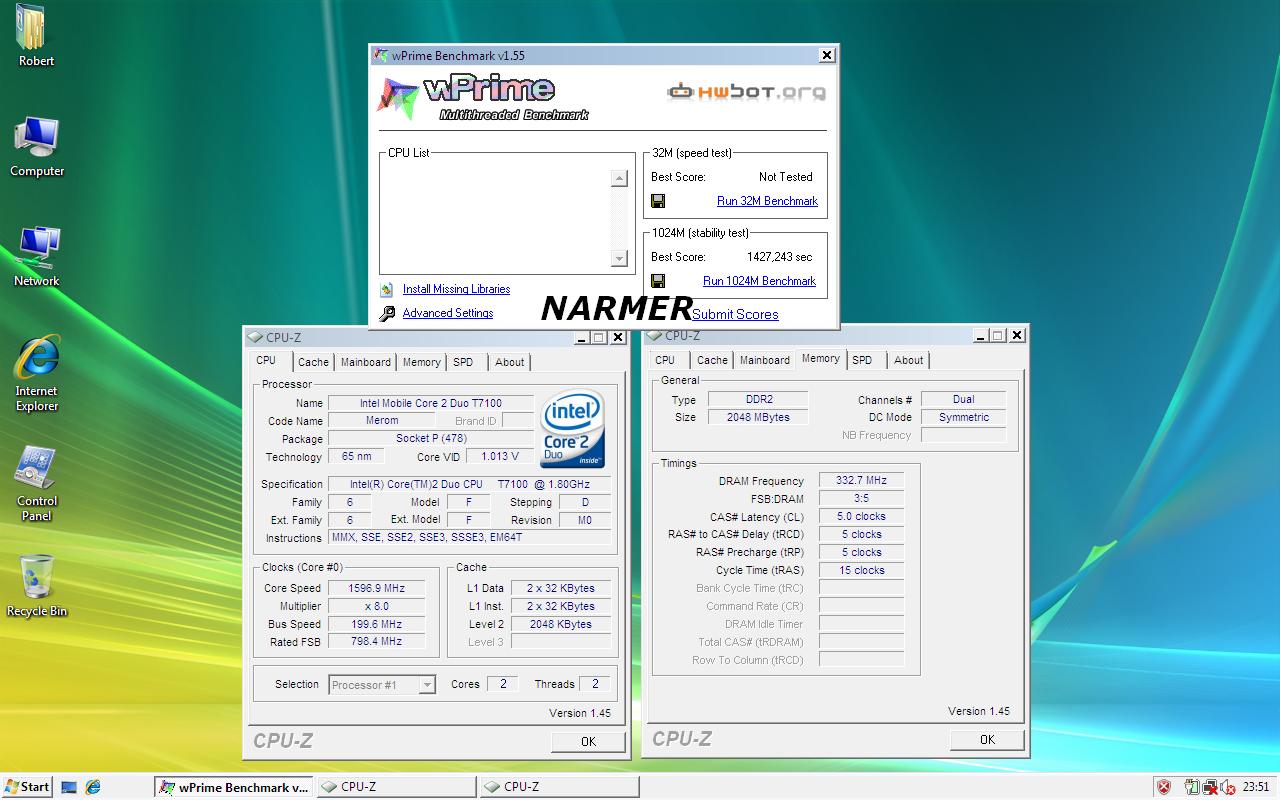
Task: Open the Mainboard tab in right CPU-Z window
Action: pyautogui.click(x=764, y=360)
